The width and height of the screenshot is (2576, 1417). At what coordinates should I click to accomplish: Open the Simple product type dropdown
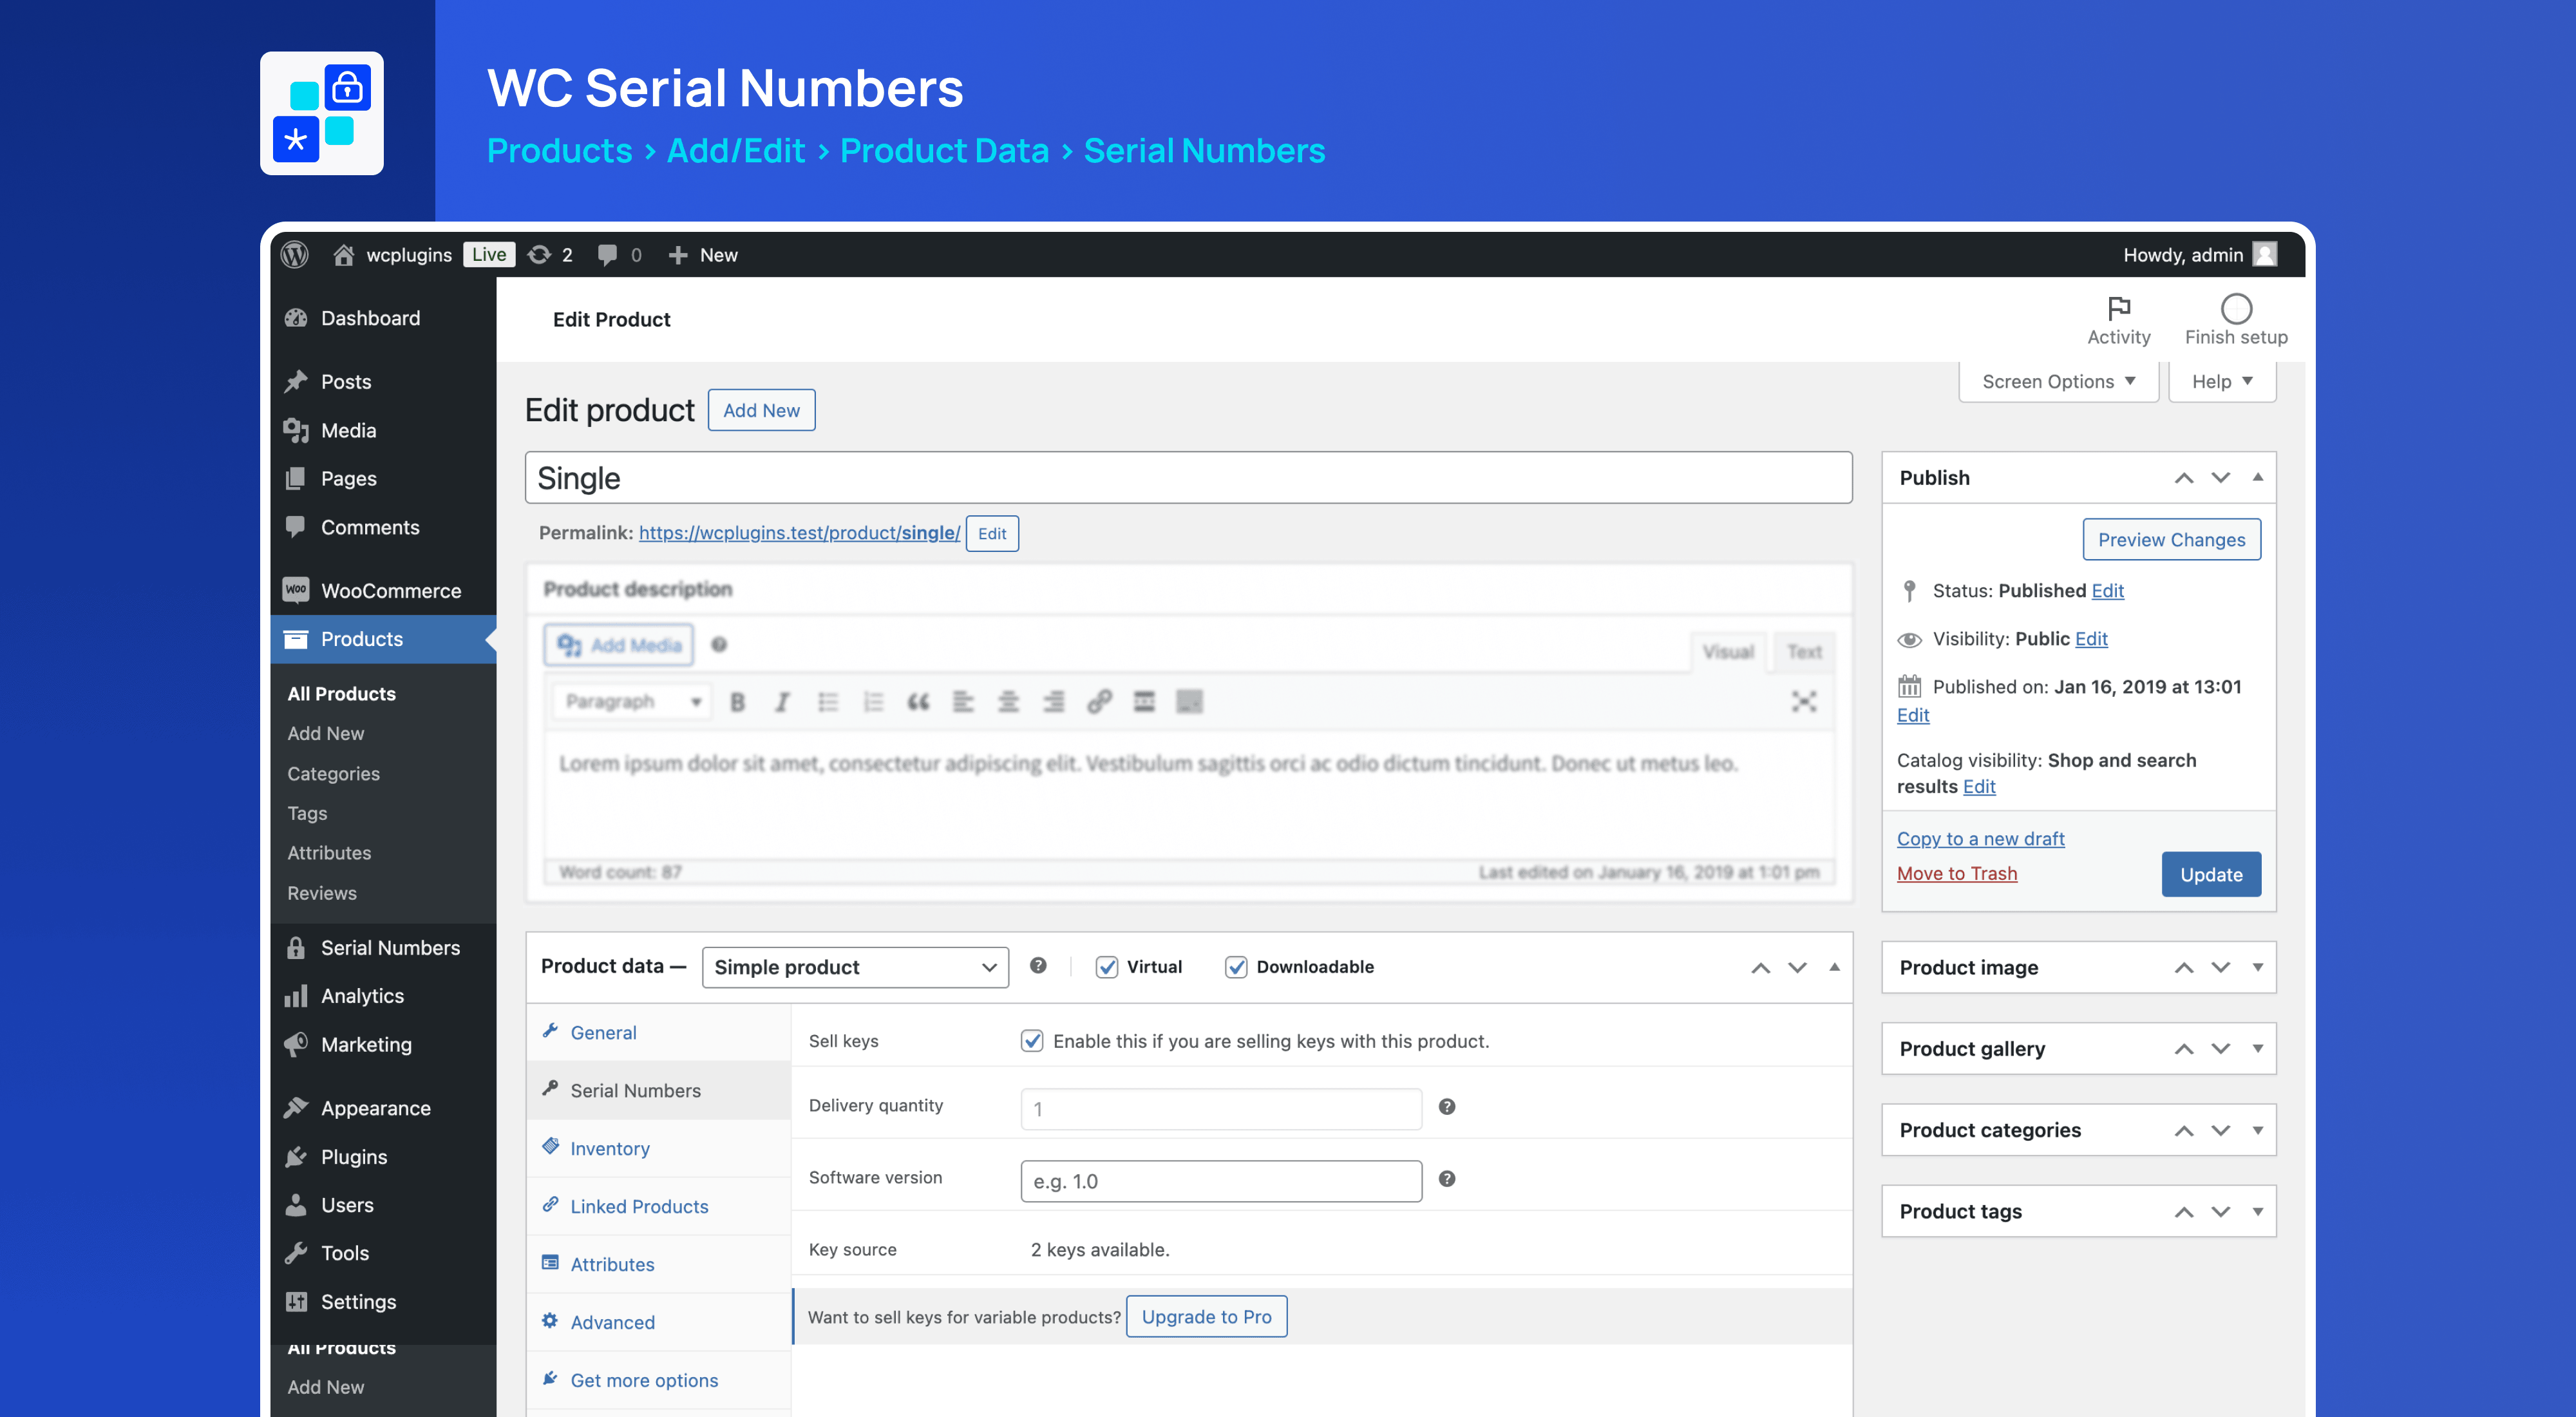855,967
